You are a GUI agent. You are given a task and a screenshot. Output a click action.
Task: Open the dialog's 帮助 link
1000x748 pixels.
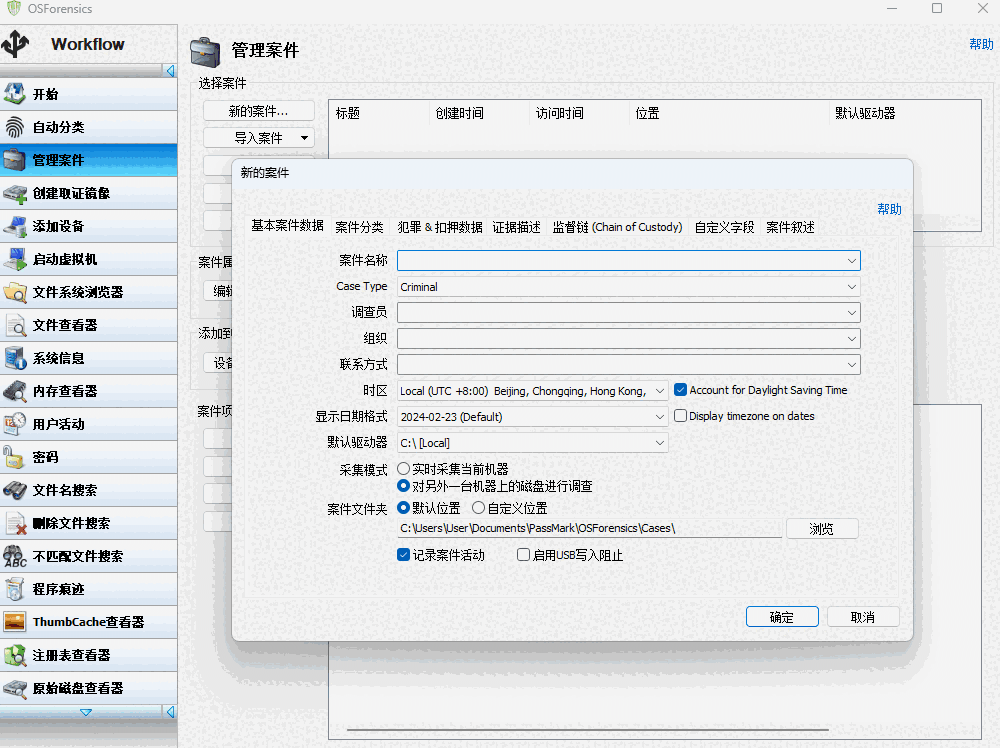[x=889, y=209]
